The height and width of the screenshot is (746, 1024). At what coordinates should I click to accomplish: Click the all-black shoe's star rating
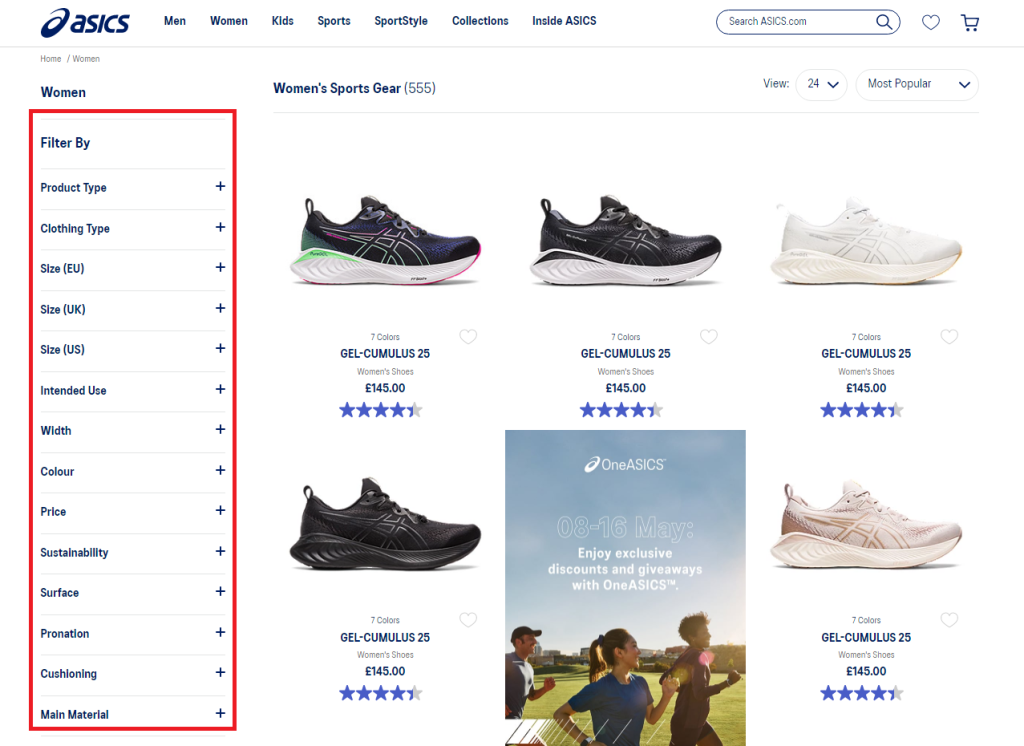[x=381, y=693]
